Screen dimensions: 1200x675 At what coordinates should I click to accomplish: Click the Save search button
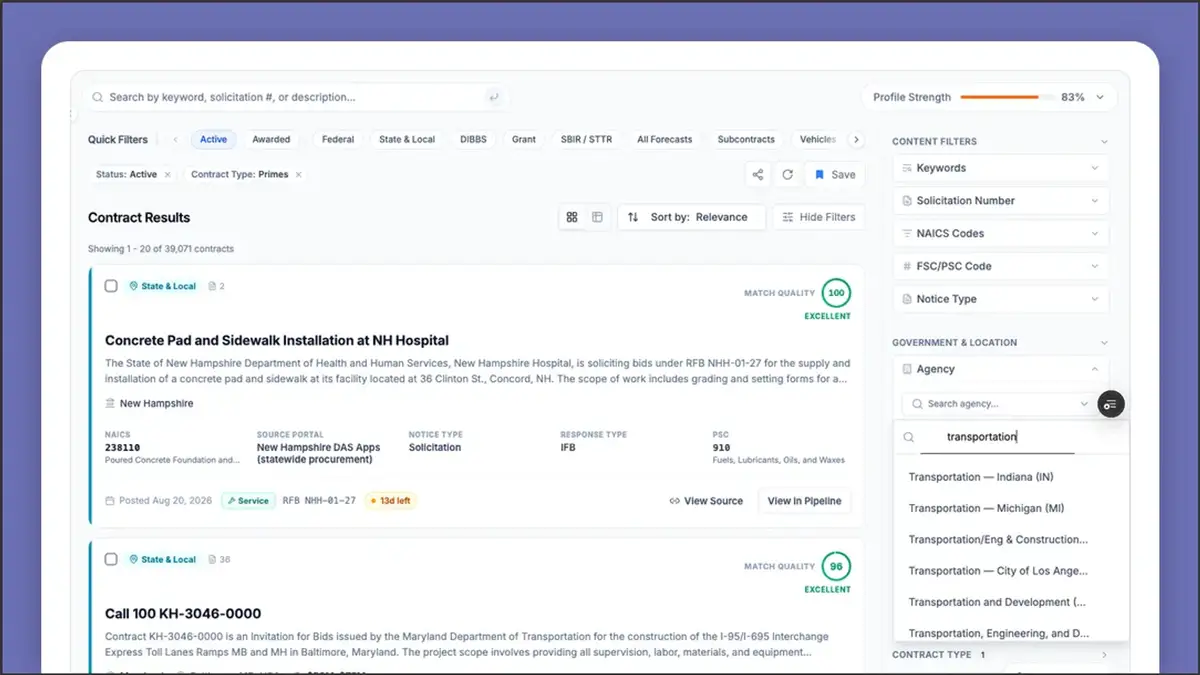(834, 174)
